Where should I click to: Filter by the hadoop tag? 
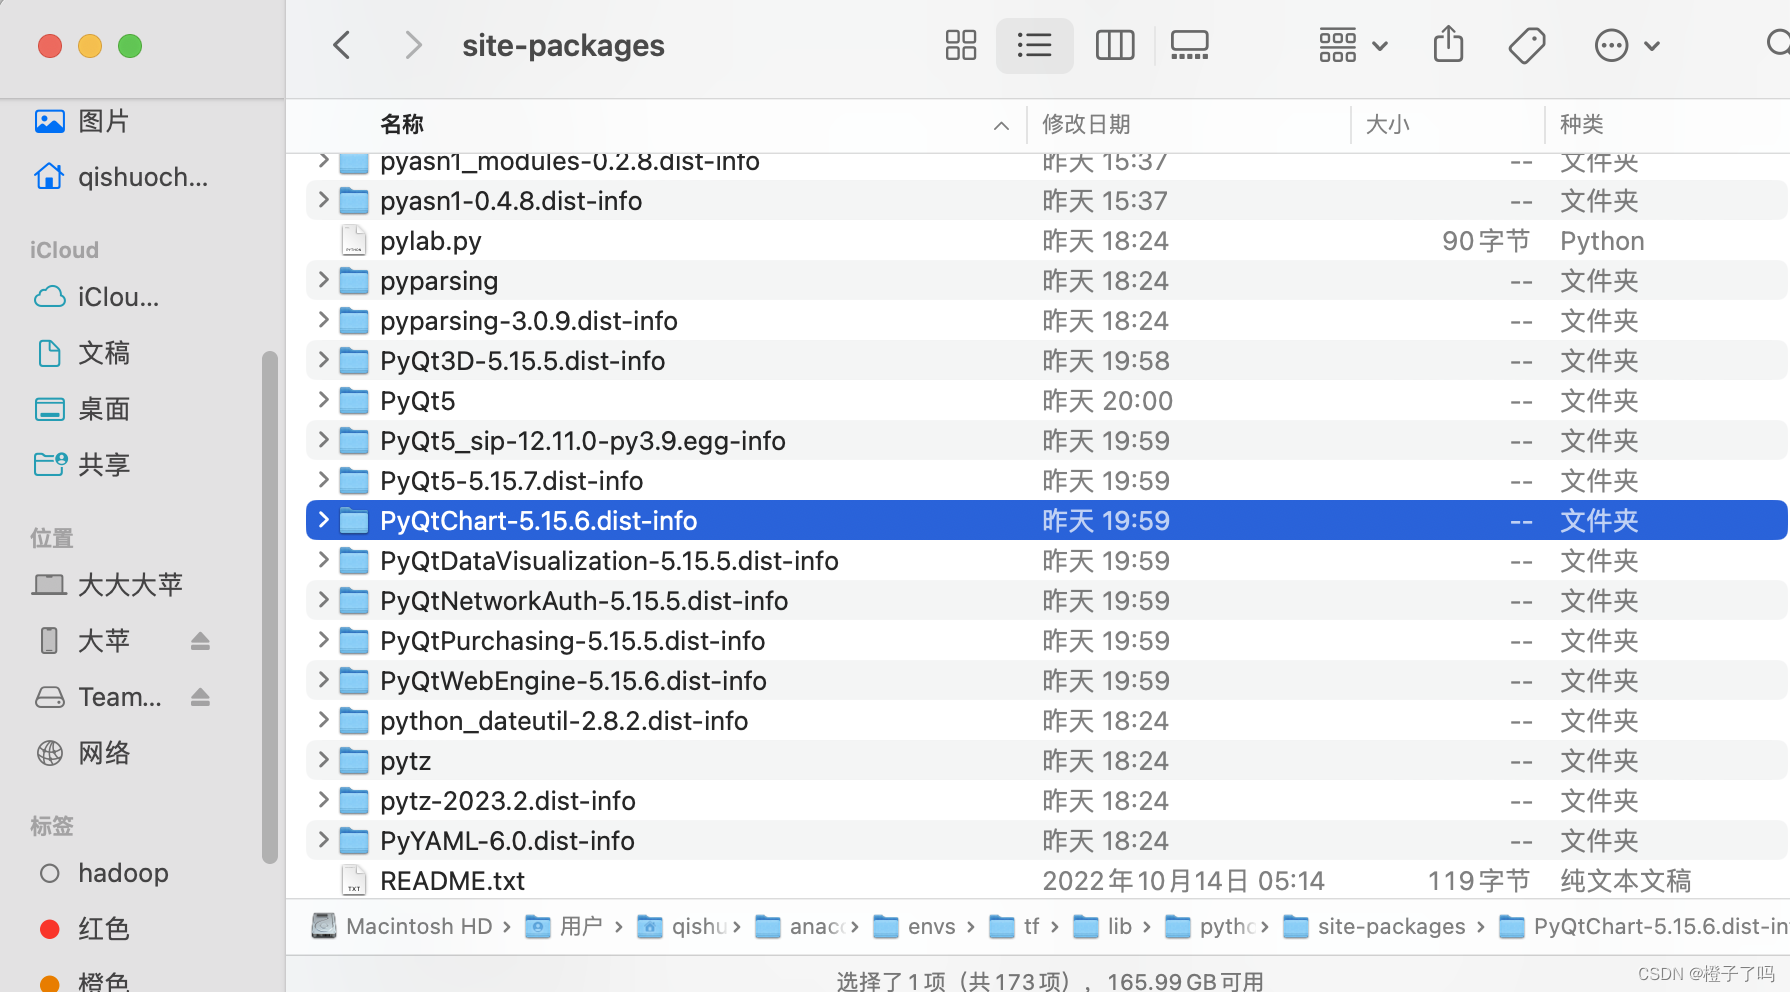coord(103,873)
